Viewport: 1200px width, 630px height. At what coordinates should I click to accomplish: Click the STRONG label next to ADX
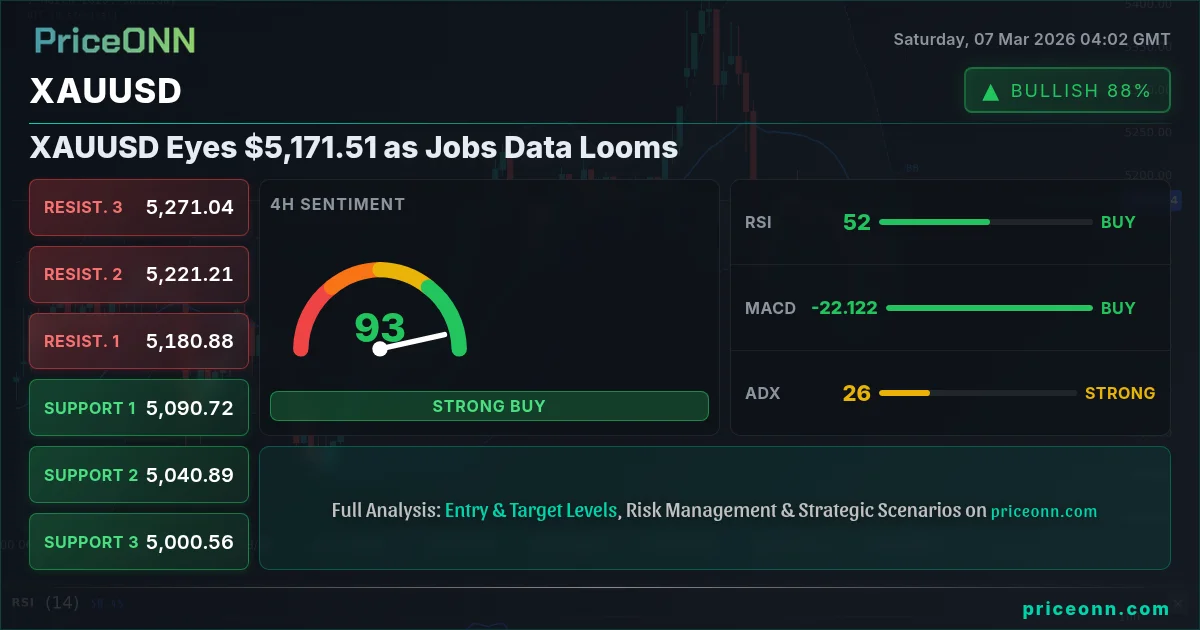click(1120, 393)
